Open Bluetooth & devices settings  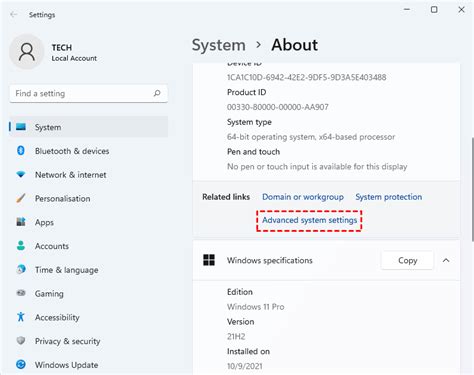72,151
